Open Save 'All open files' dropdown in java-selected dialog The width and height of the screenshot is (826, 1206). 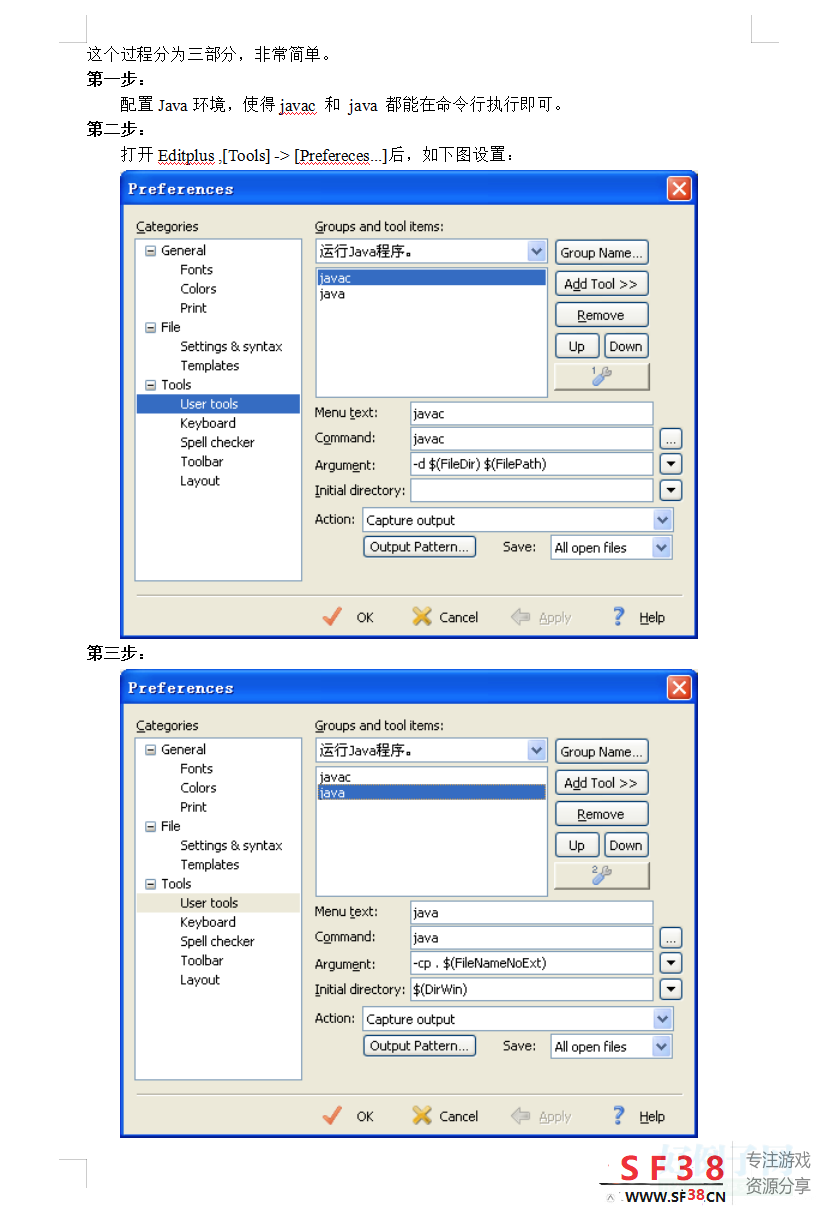tap(661, 1046)
